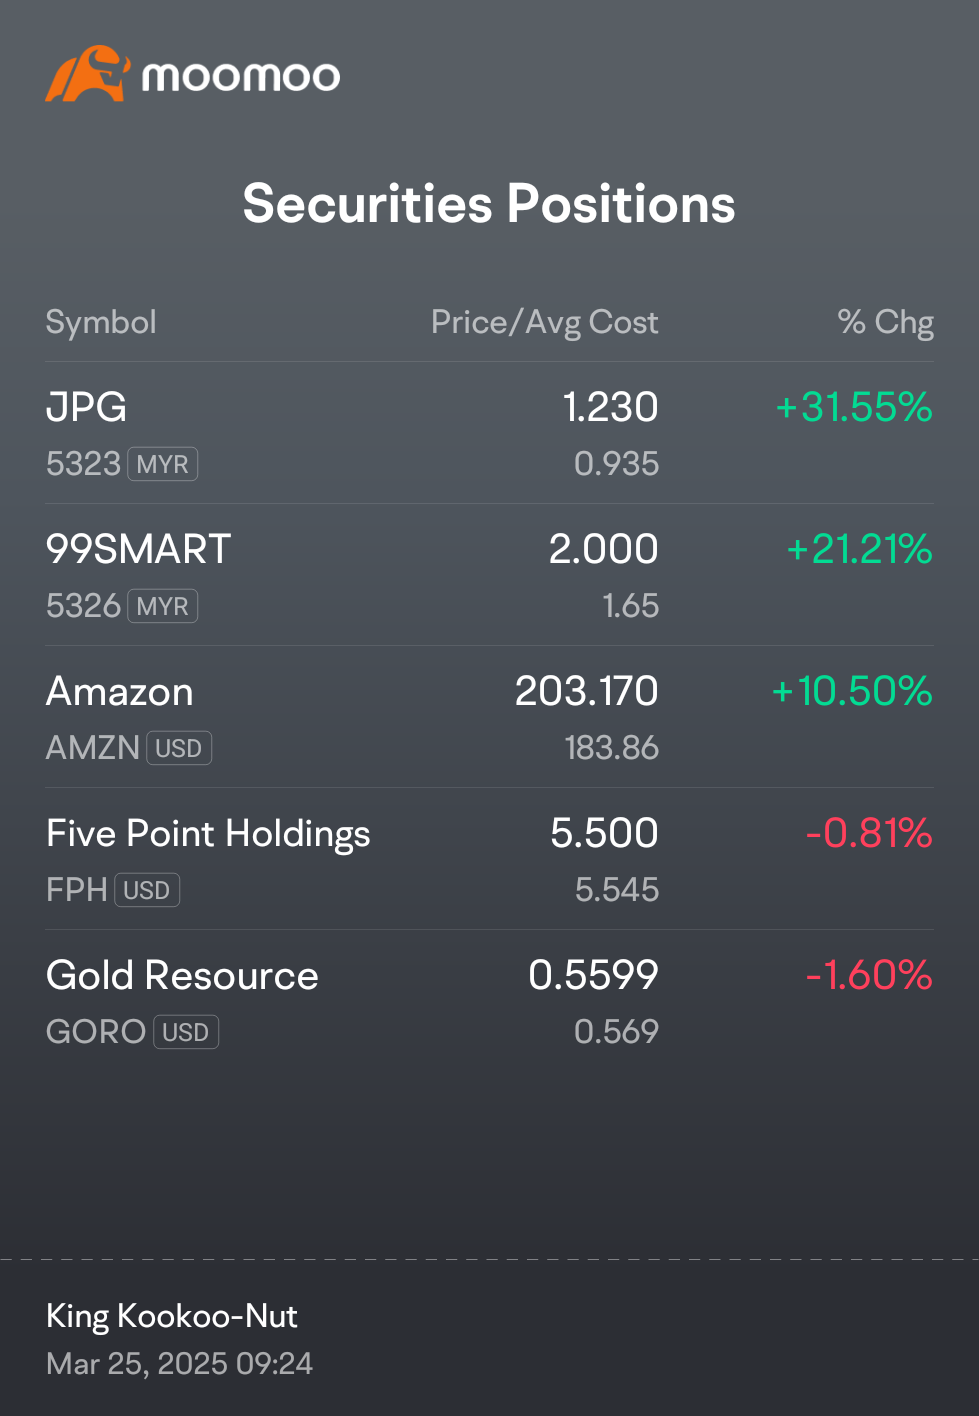This screenshot has height=1416, width=979.
Task: Open Five Point Holdings position
Action: [489, 859]
